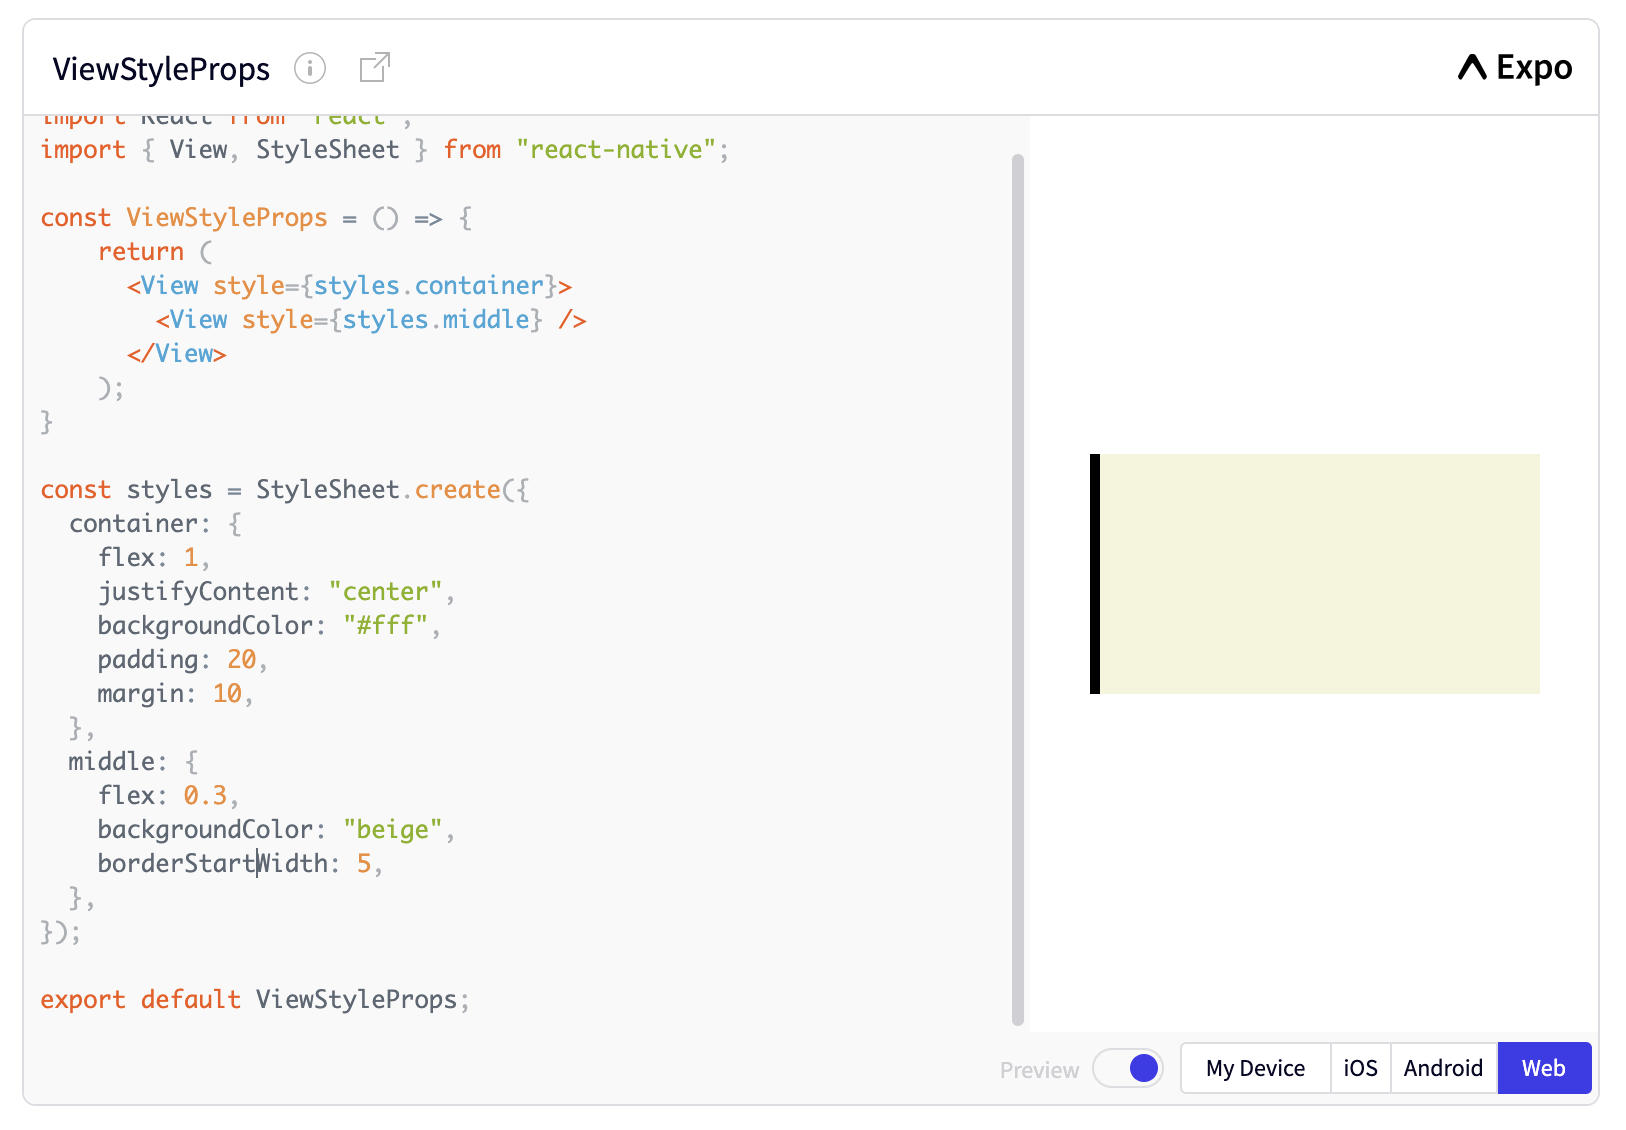Image resolution: width=1626 pixels, height=1130 pixels.
Task: Click the beige view in the preview
Action: (x=1315, y=574)
